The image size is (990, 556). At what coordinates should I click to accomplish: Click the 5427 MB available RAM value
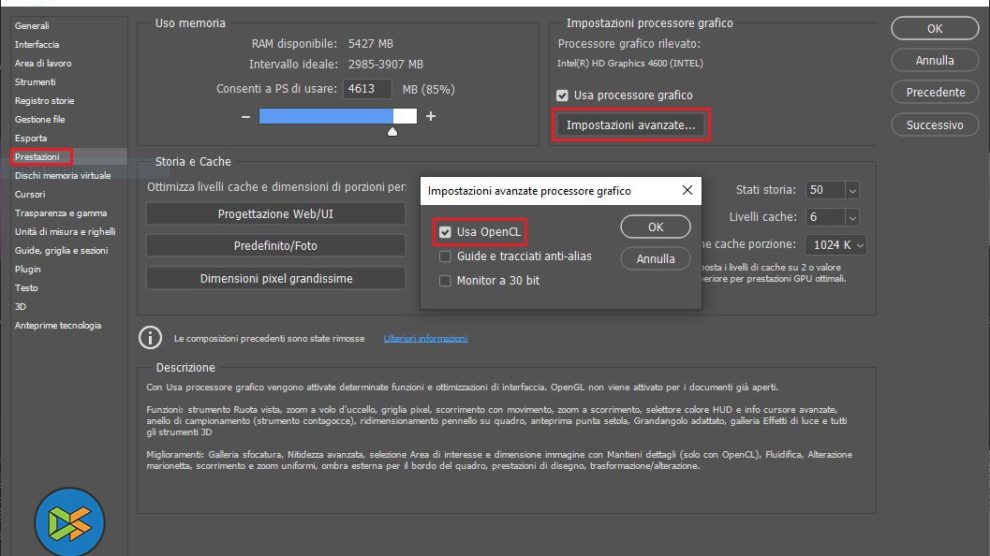(x=371, y=44)
